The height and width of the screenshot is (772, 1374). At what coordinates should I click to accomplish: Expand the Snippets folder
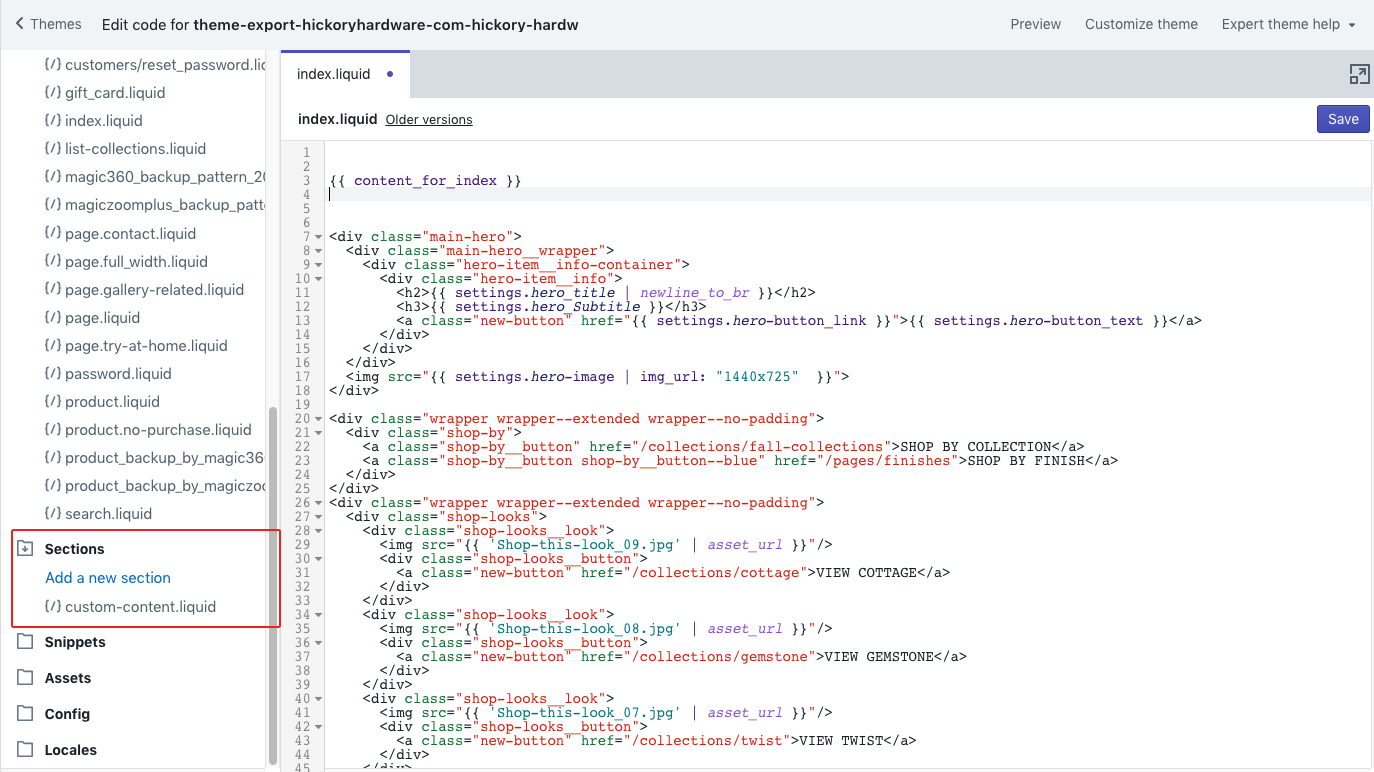point(75,642)
